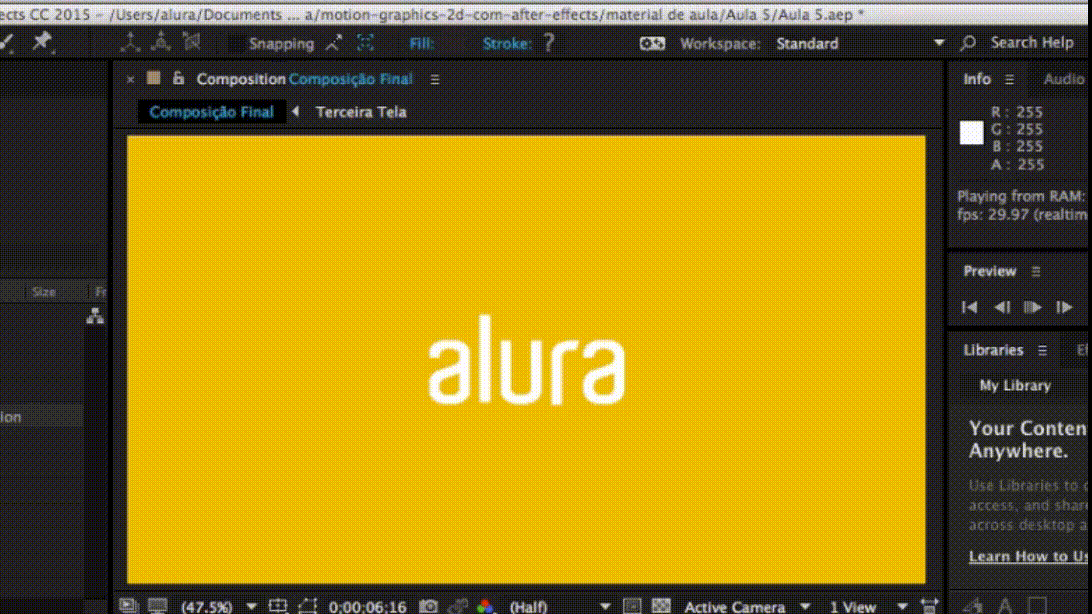Viewport: 1092px width, 614px height.
Task: Click the current time 0;00;06;16
Action: (x=367, y=606)
